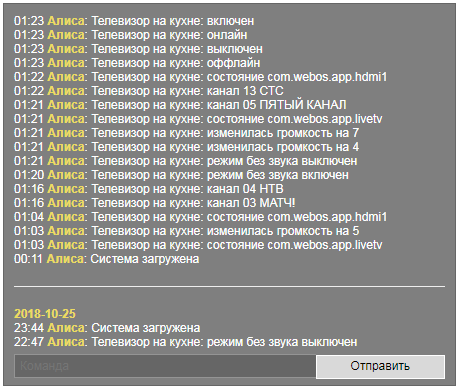Click the Алиса name on the 01:04 line

(x=66, y=217)
